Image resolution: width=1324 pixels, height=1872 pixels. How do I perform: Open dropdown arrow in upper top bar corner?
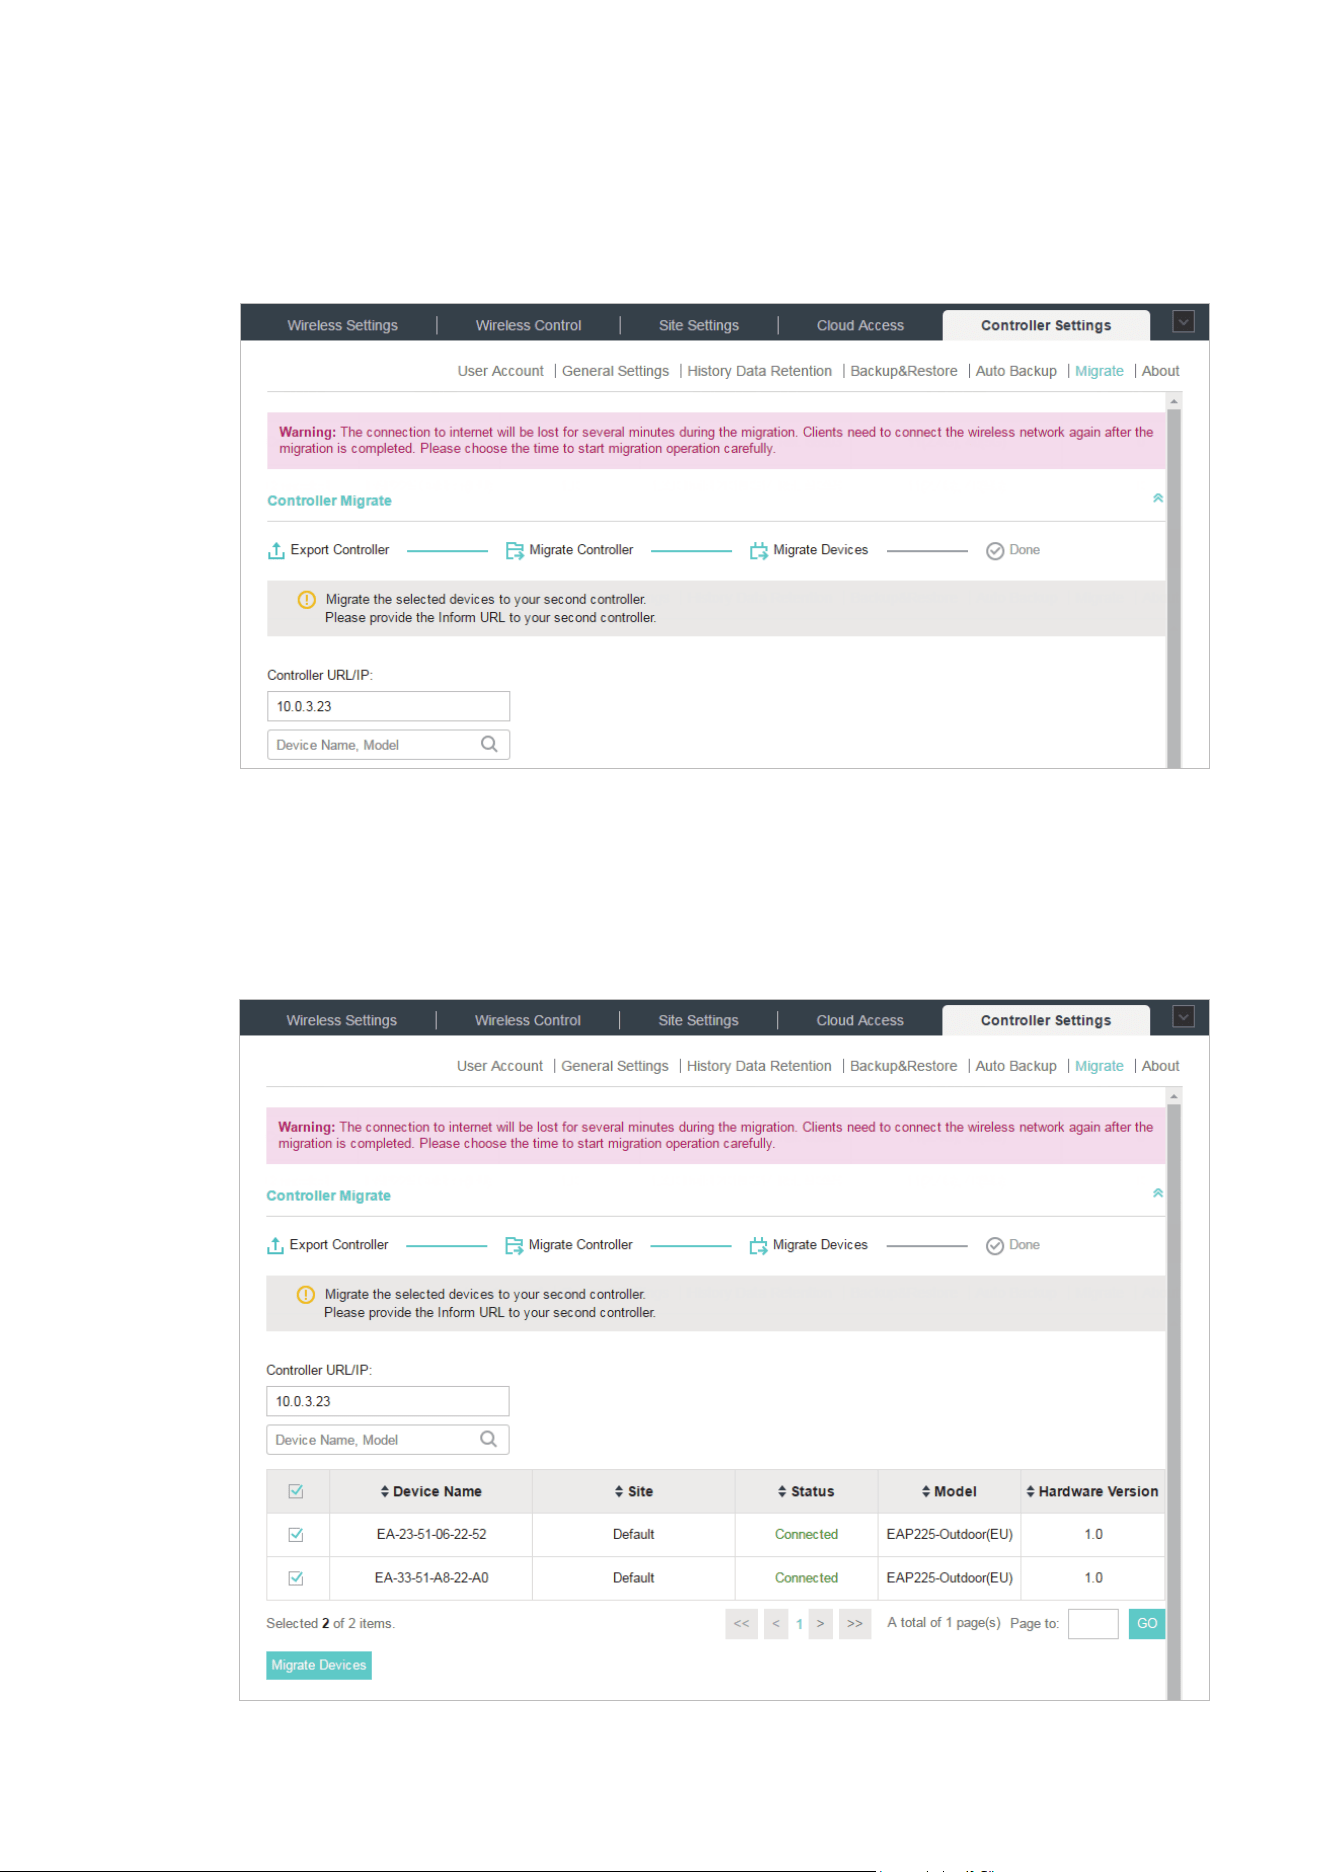click(1184, 322)
